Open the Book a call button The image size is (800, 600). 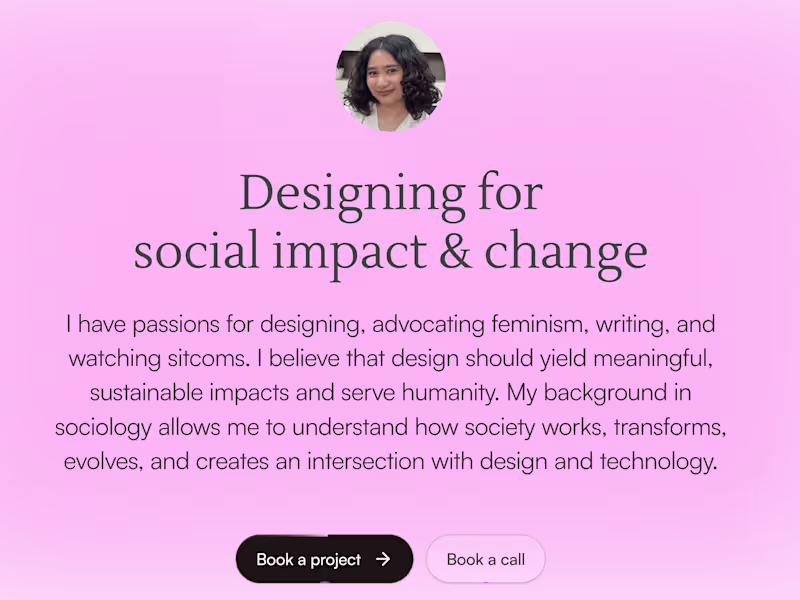(485, 560)
